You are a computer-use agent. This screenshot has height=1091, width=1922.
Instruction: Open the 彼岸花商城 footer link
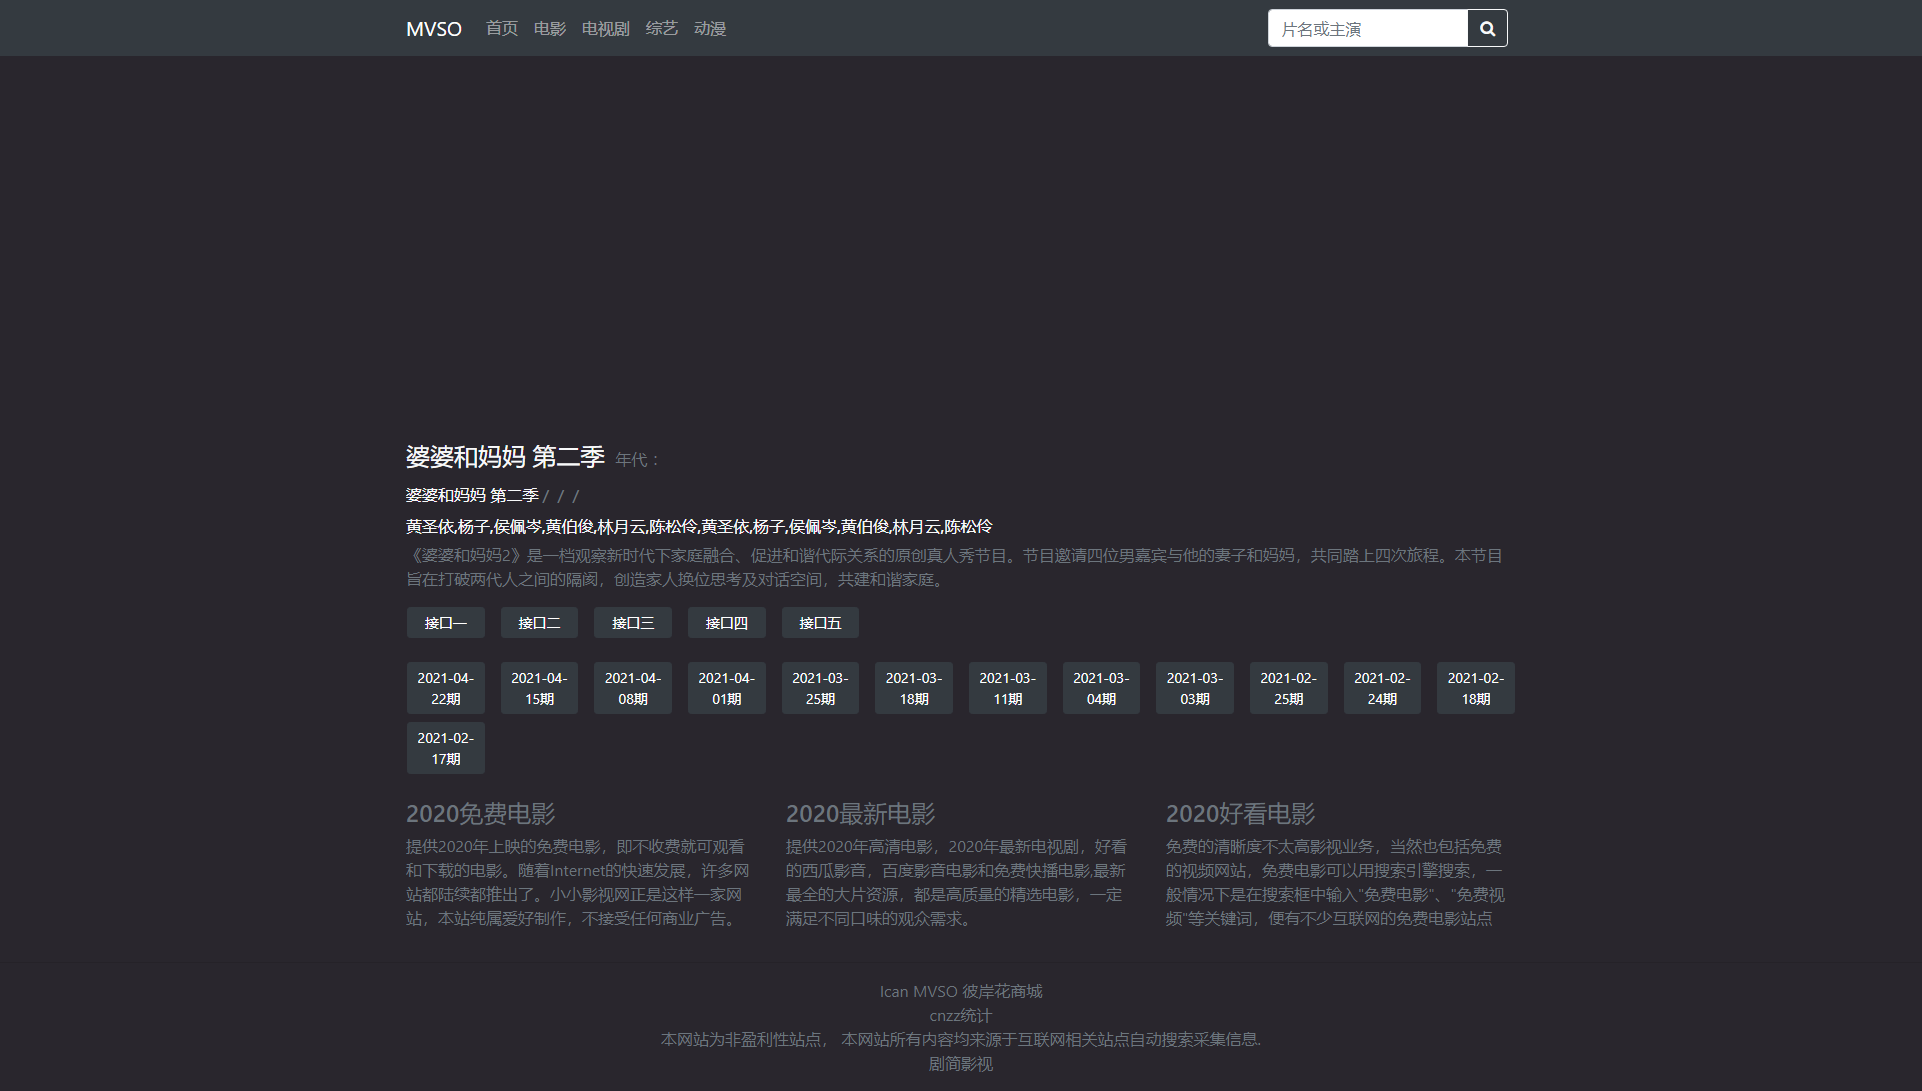point(1002,991)
